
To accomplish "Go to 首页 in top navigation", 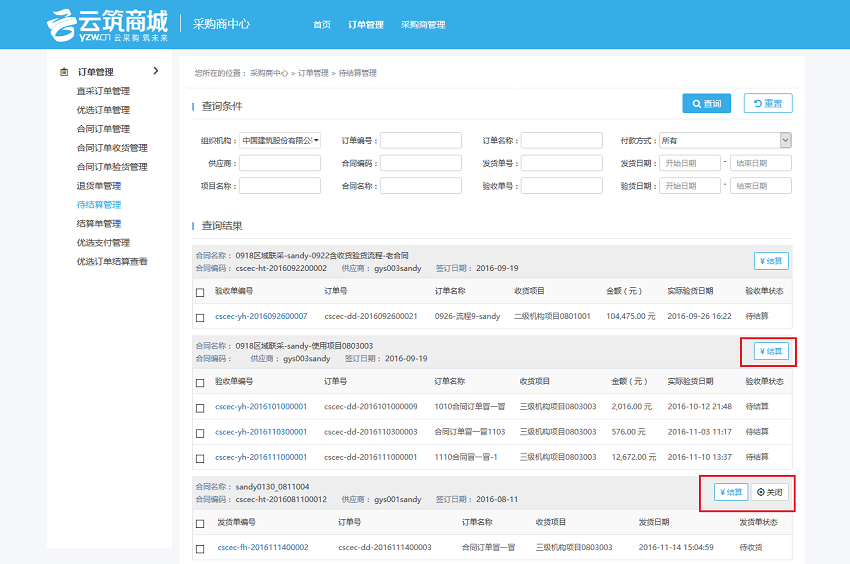I will (321, 25).
